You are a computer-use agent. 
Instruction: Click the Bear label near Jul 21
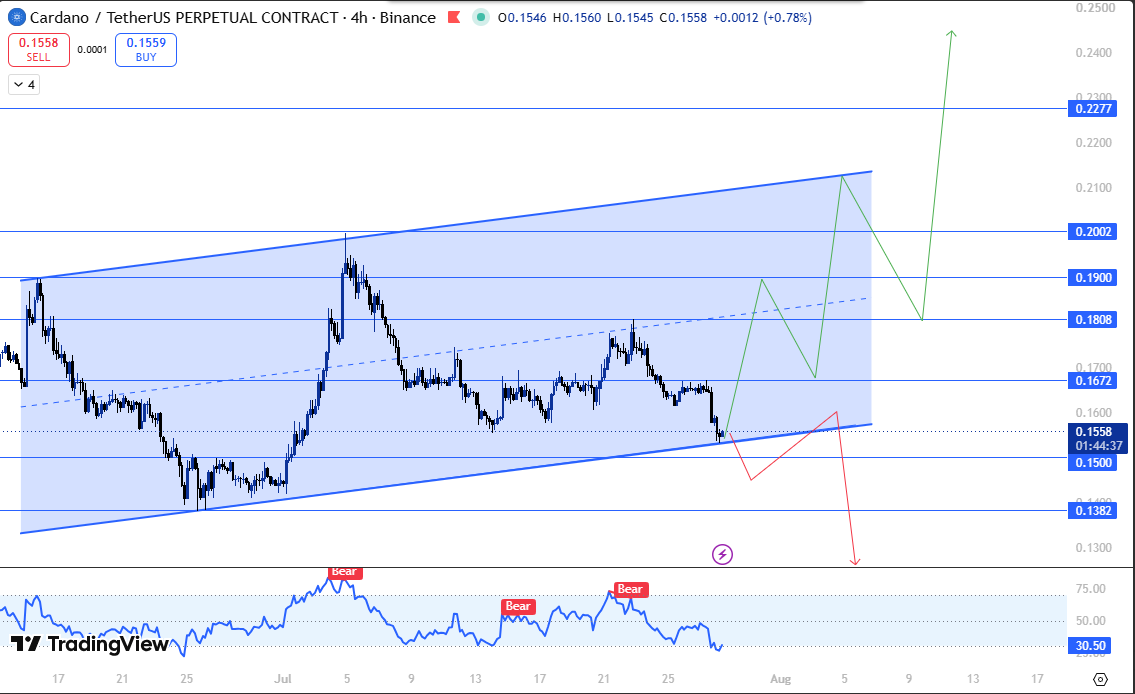pyautogui.click(x=630, y=589)
